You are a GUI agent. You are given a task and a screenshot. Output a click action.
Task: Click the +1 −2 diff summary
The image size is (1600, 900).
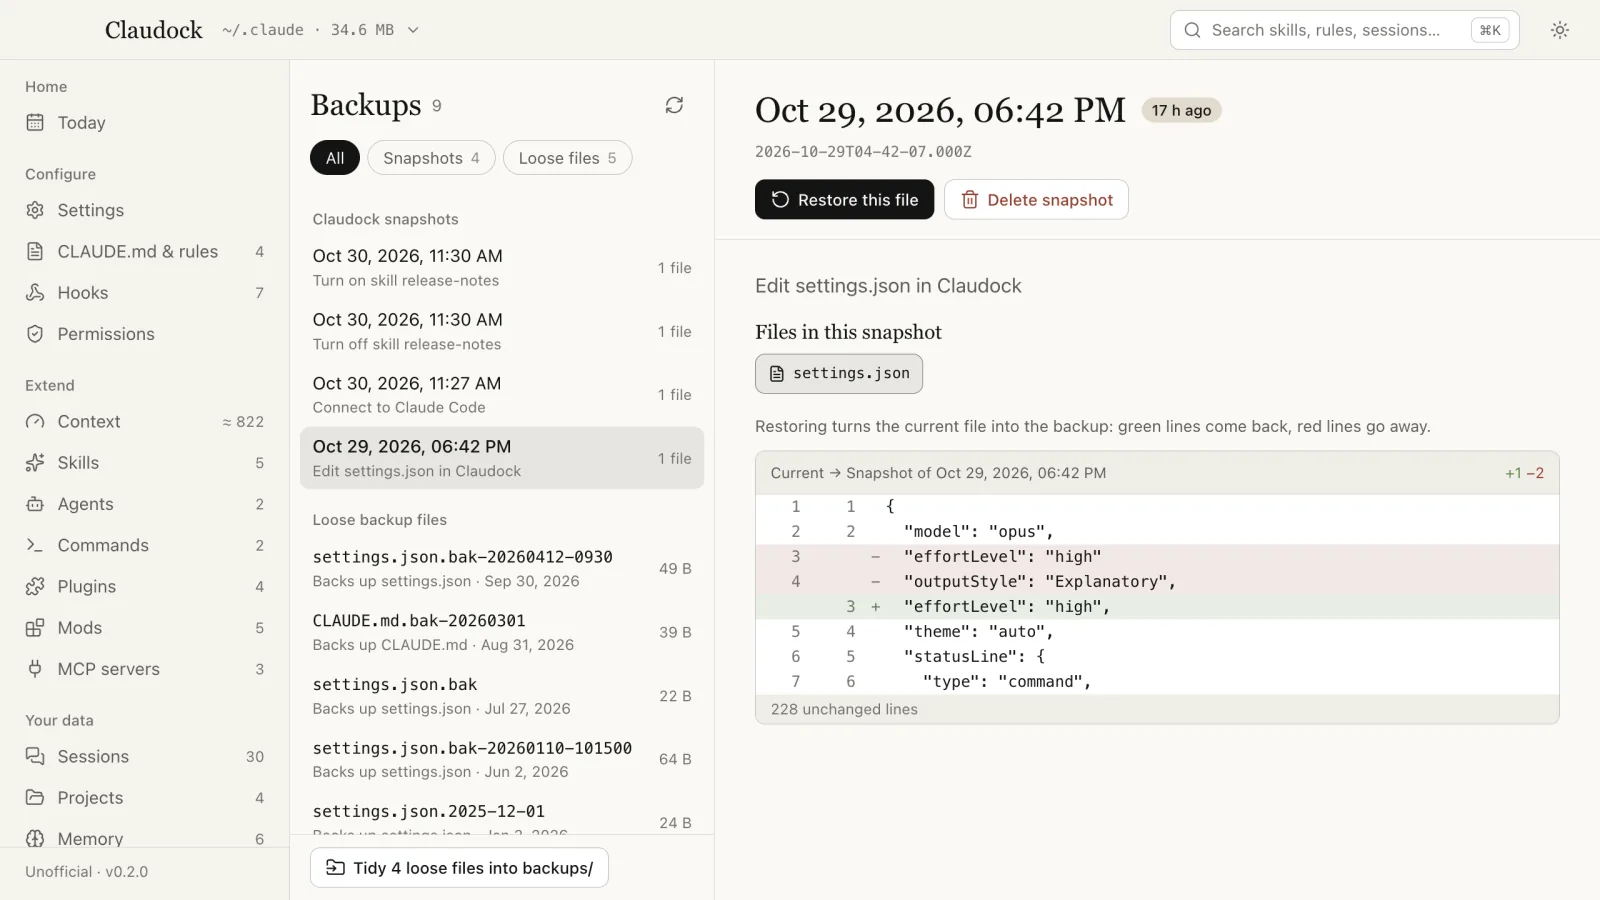(x=1524, y=473)
